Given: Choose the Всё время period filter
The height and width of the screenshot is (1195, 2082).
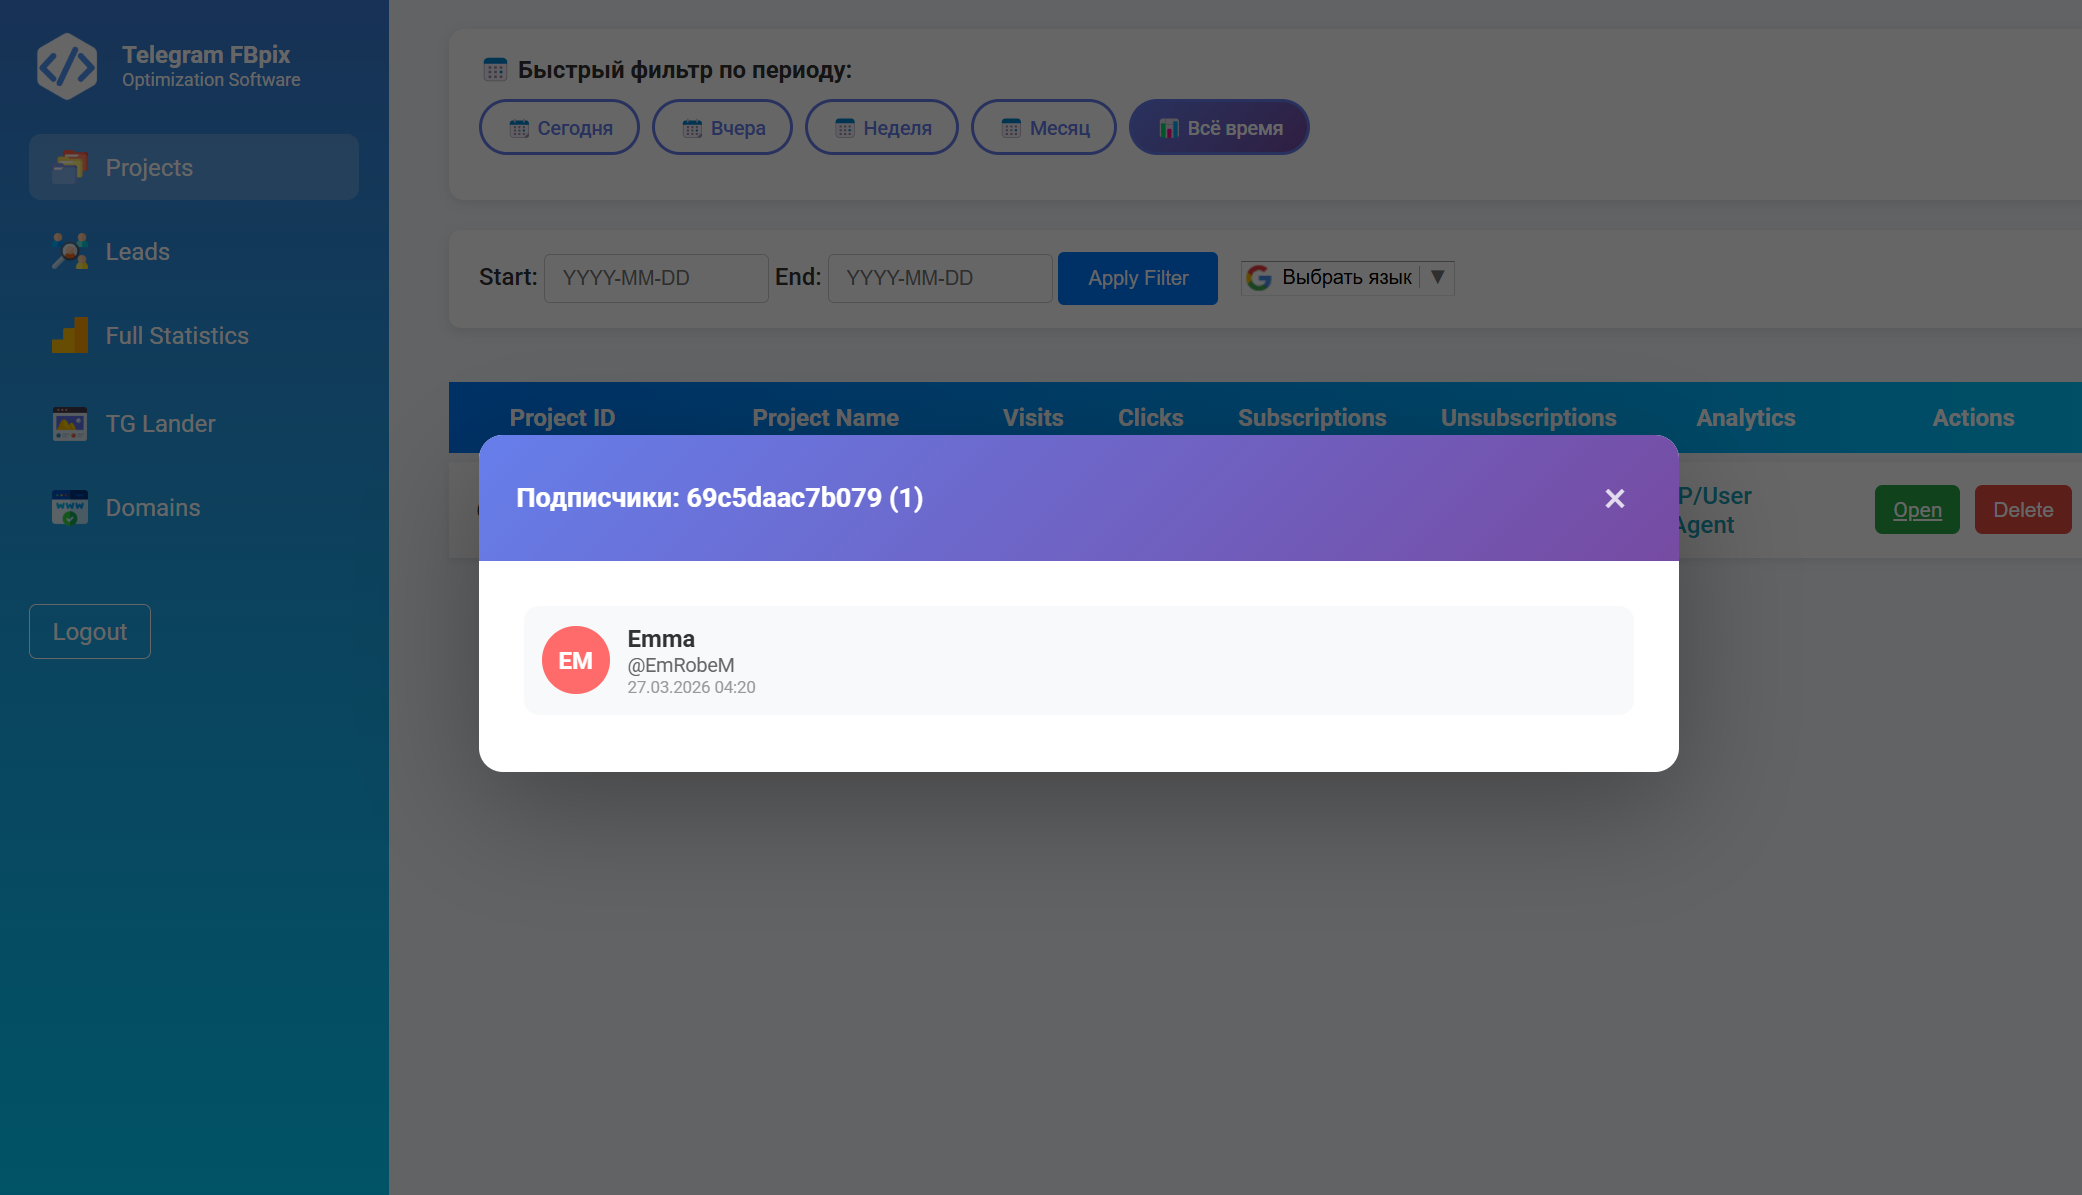Looking at the screenshot, I should (1219, 128).
